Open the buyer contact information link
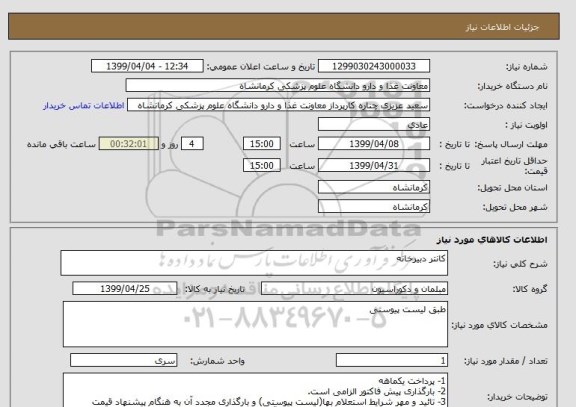Image resolution: width=576 pixels, height=407 pixels. click(x=83, y=106)
